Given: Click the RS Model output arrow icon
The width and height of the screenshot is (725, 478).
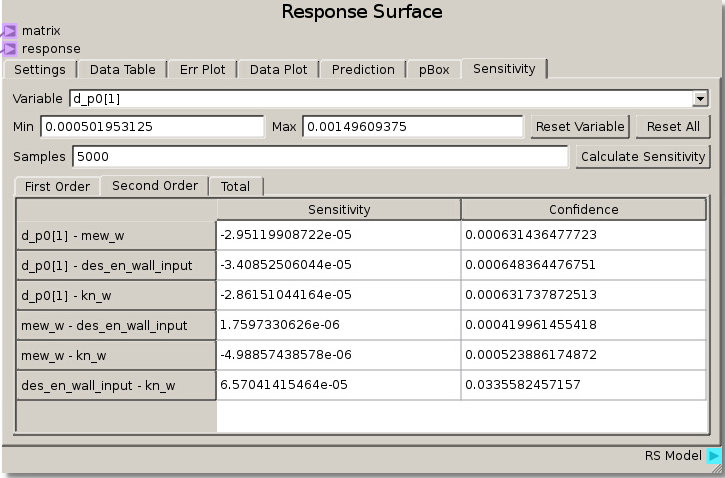Looking at the screenshot, I should (x=714, y=456).
